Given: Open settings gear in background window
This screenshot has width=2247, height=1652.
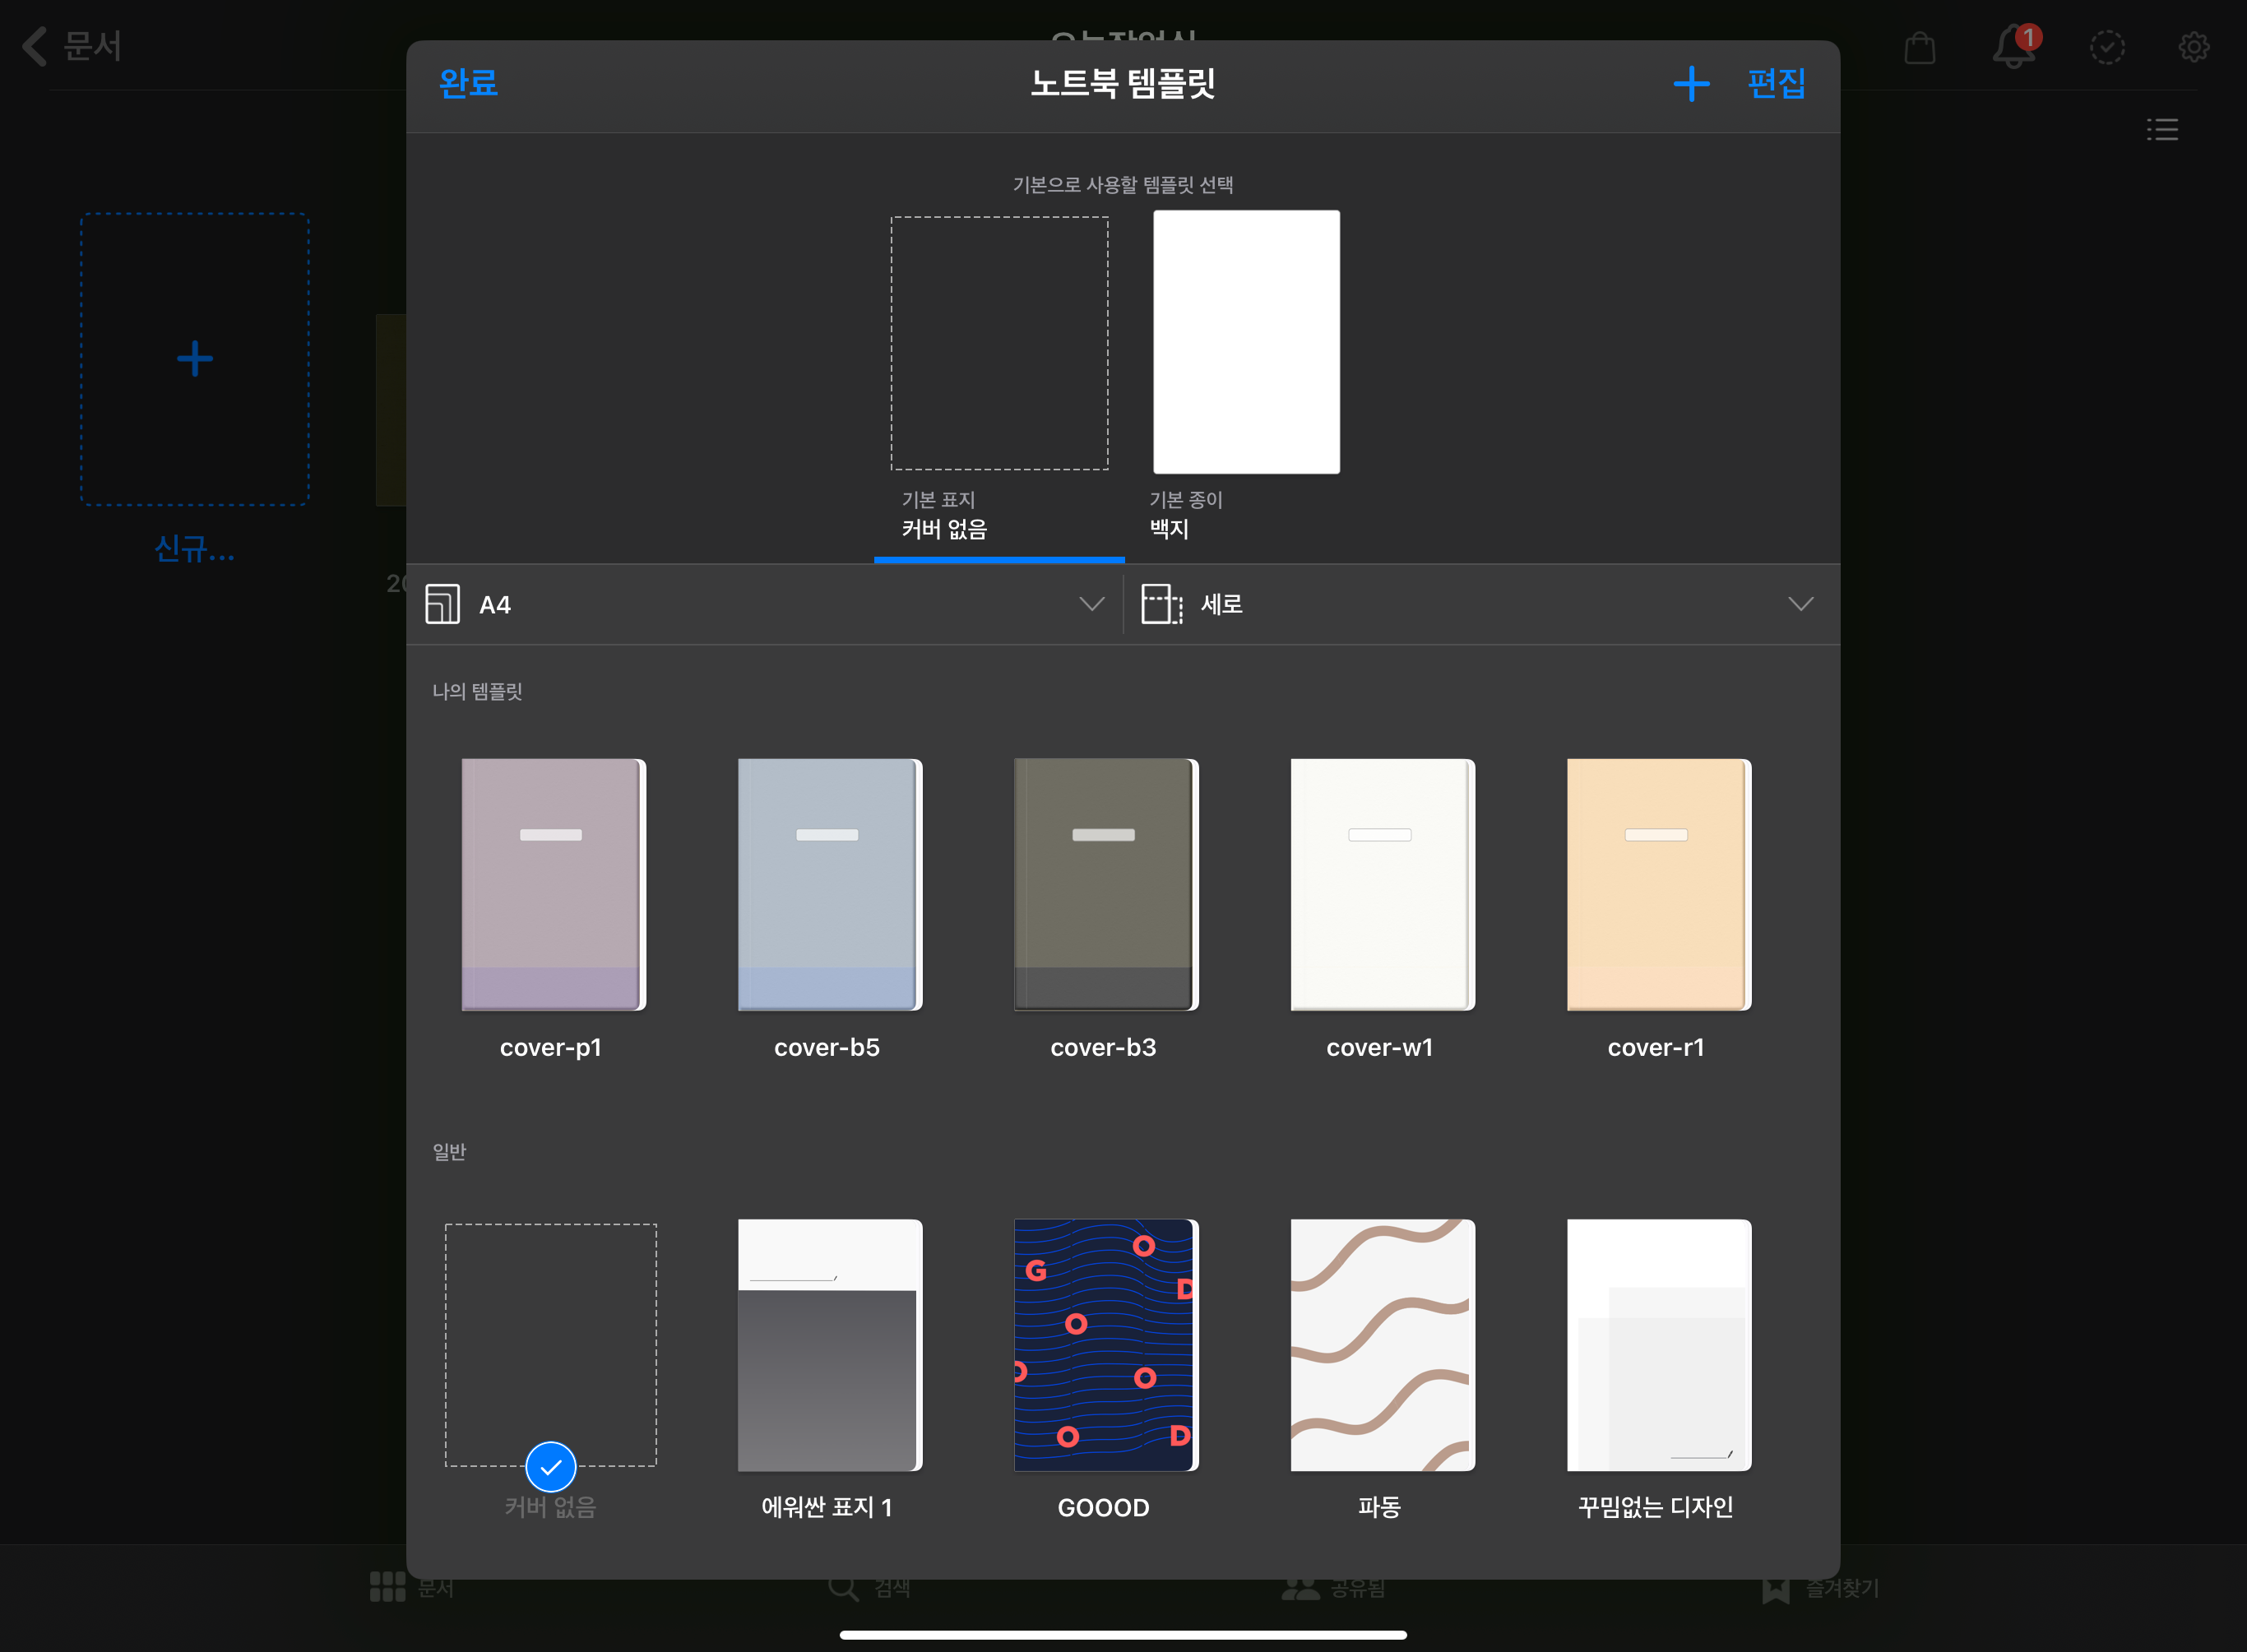Looking at the screenshot, I should tap(2194, 47).
